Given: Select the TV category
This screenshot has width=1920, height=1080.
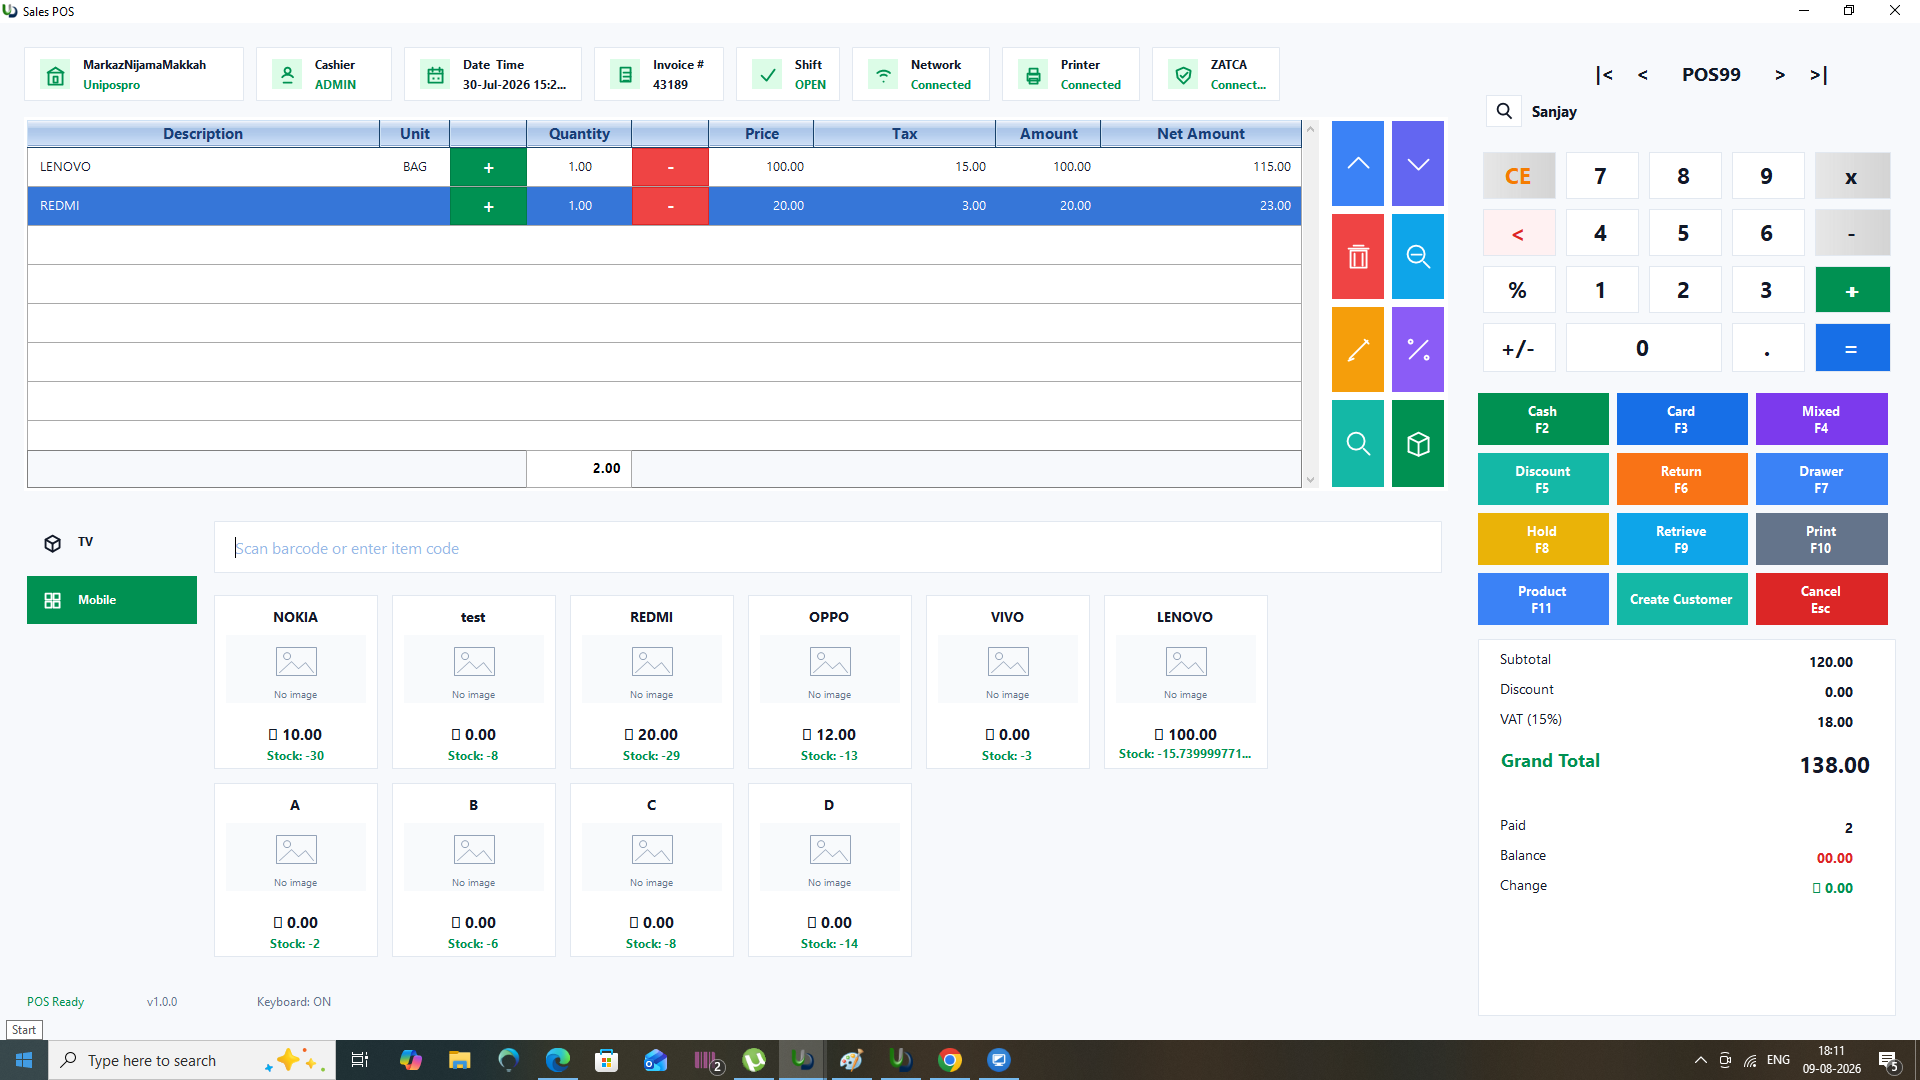Looking at the screenshot, I should click(112, 542).
